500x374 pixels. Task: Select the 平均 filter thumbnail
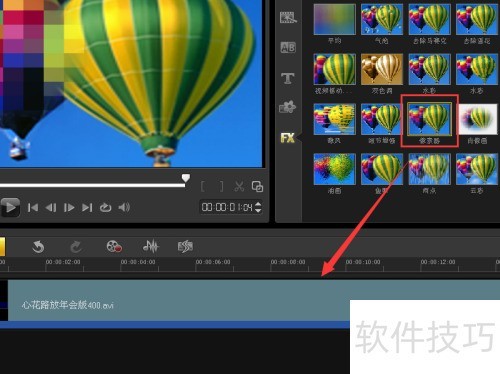(x=334, y=19)
